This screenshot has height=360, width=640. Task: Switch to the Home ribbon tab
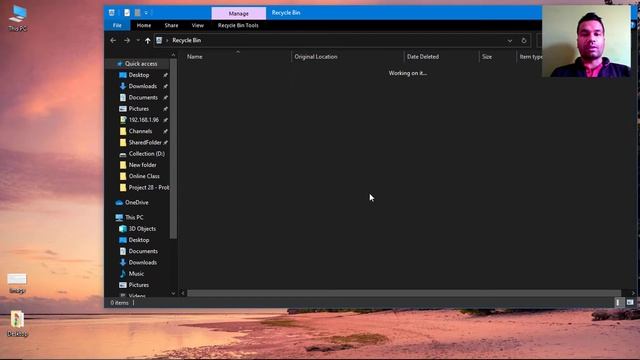click(x=144, y=25)
